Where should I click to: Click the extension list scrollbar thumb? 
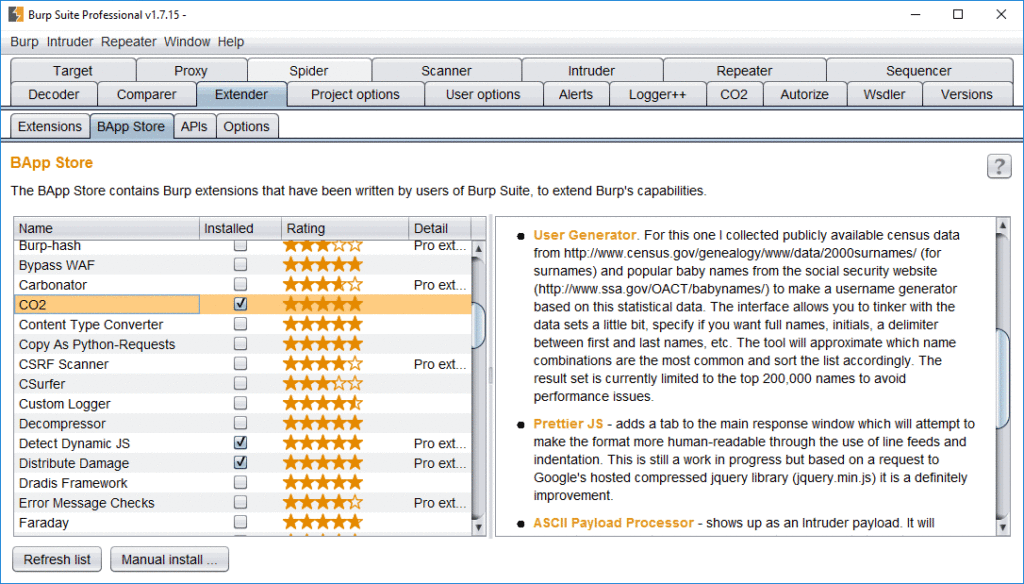click(479, 325)
